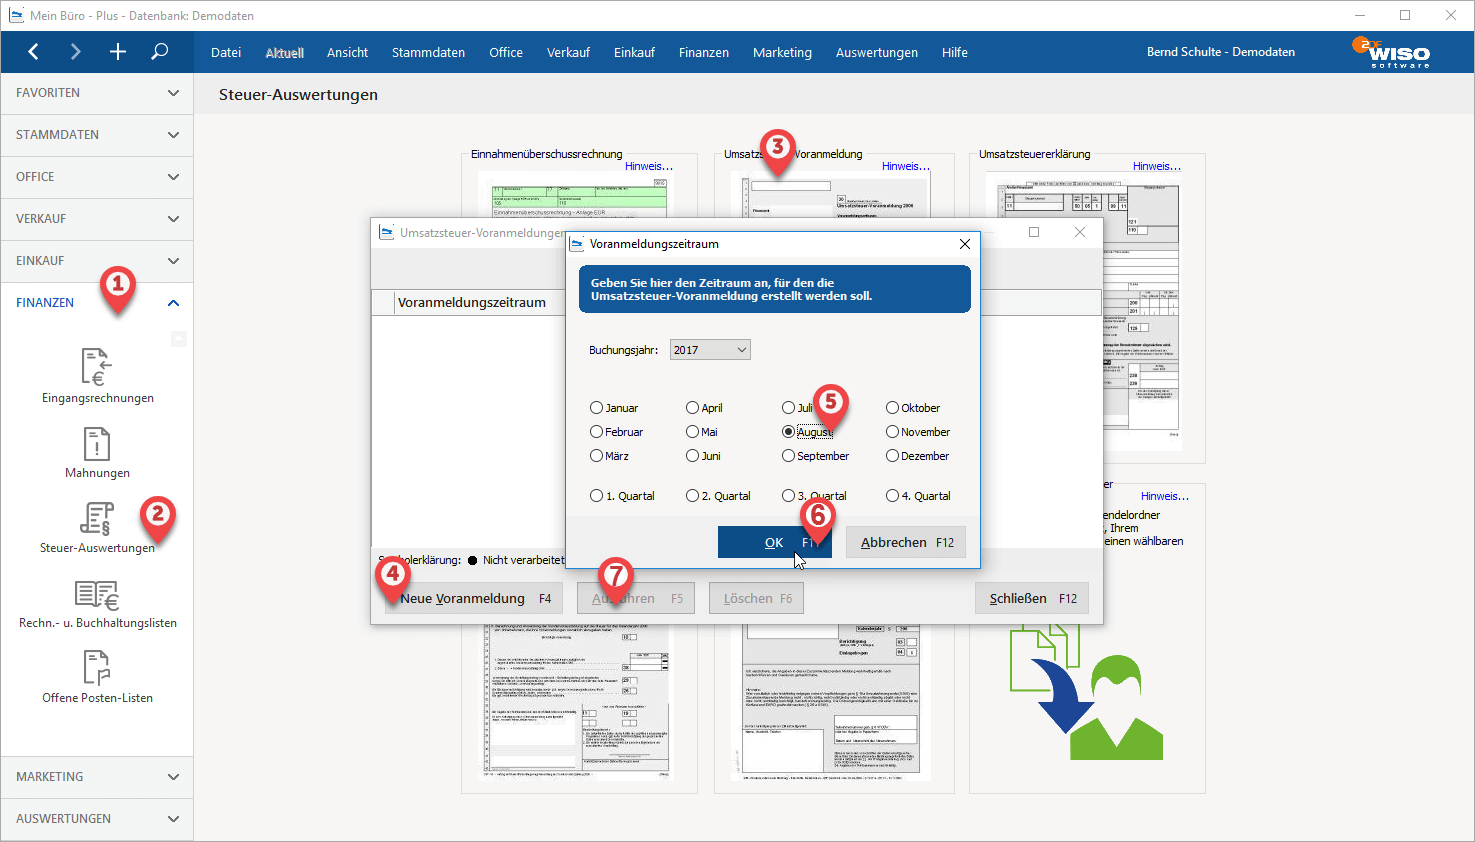Expand the Auswertungen sidebar section

pyautogui.click(x=97, y=819)
